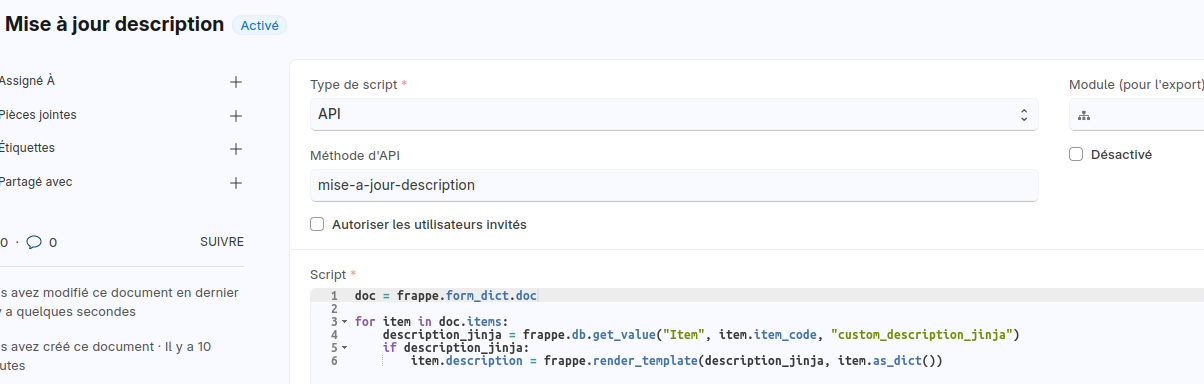Click the Partagé avec label
This screenshot has width=1204, height=384.
pos(36,182)
